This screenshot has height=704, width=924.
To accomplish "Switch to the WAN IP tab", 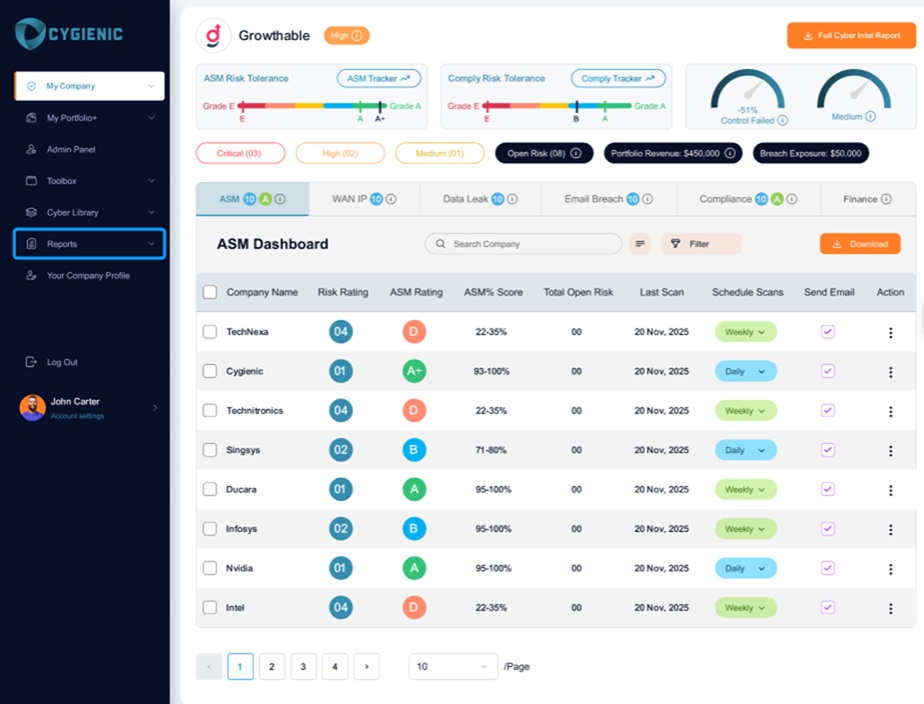I will click(364, 199).
